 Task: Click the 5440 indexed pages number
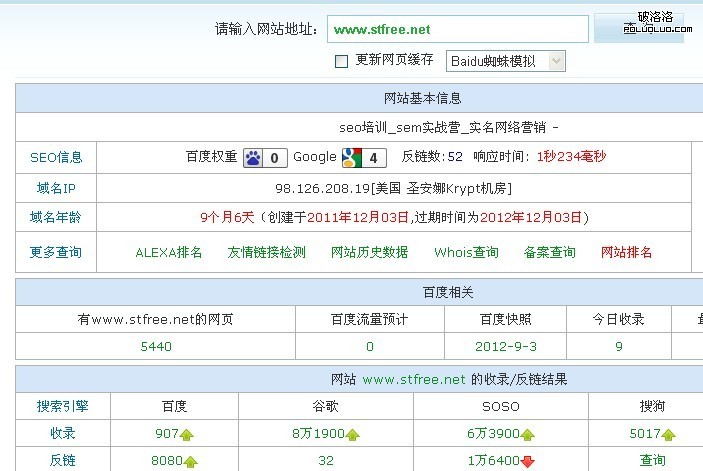tap(155, 347)
